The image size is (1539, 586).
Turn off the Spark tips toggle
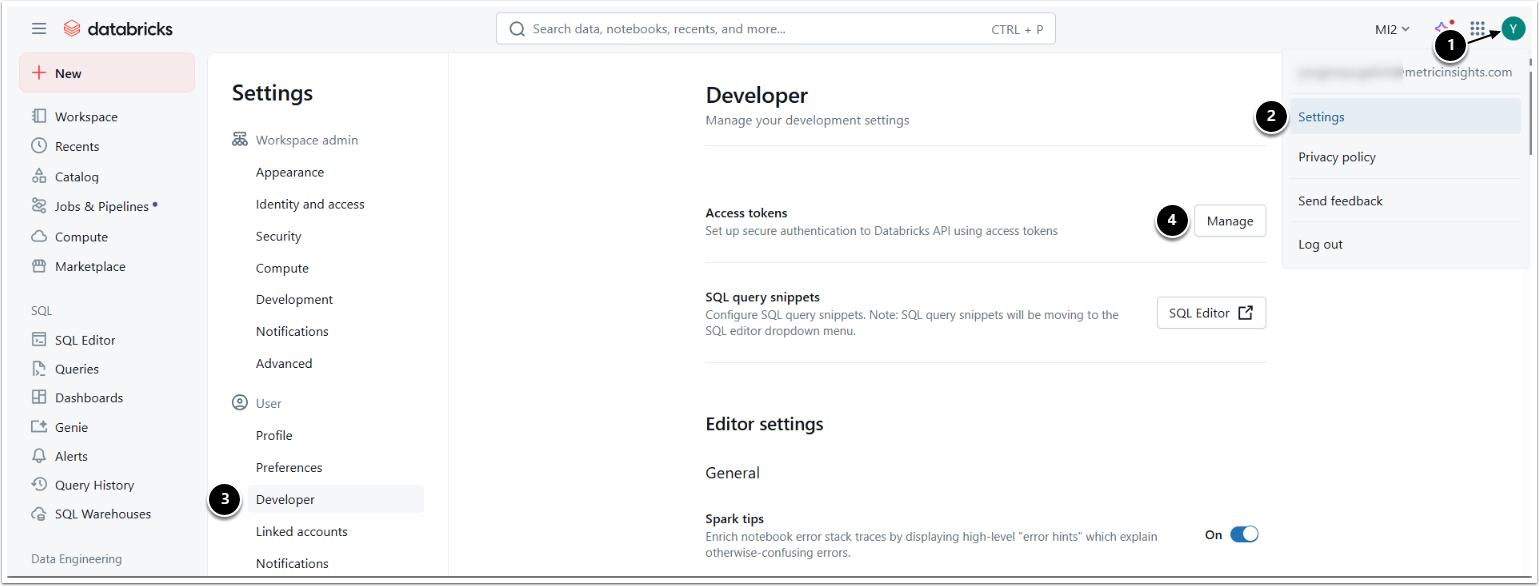1243,534
